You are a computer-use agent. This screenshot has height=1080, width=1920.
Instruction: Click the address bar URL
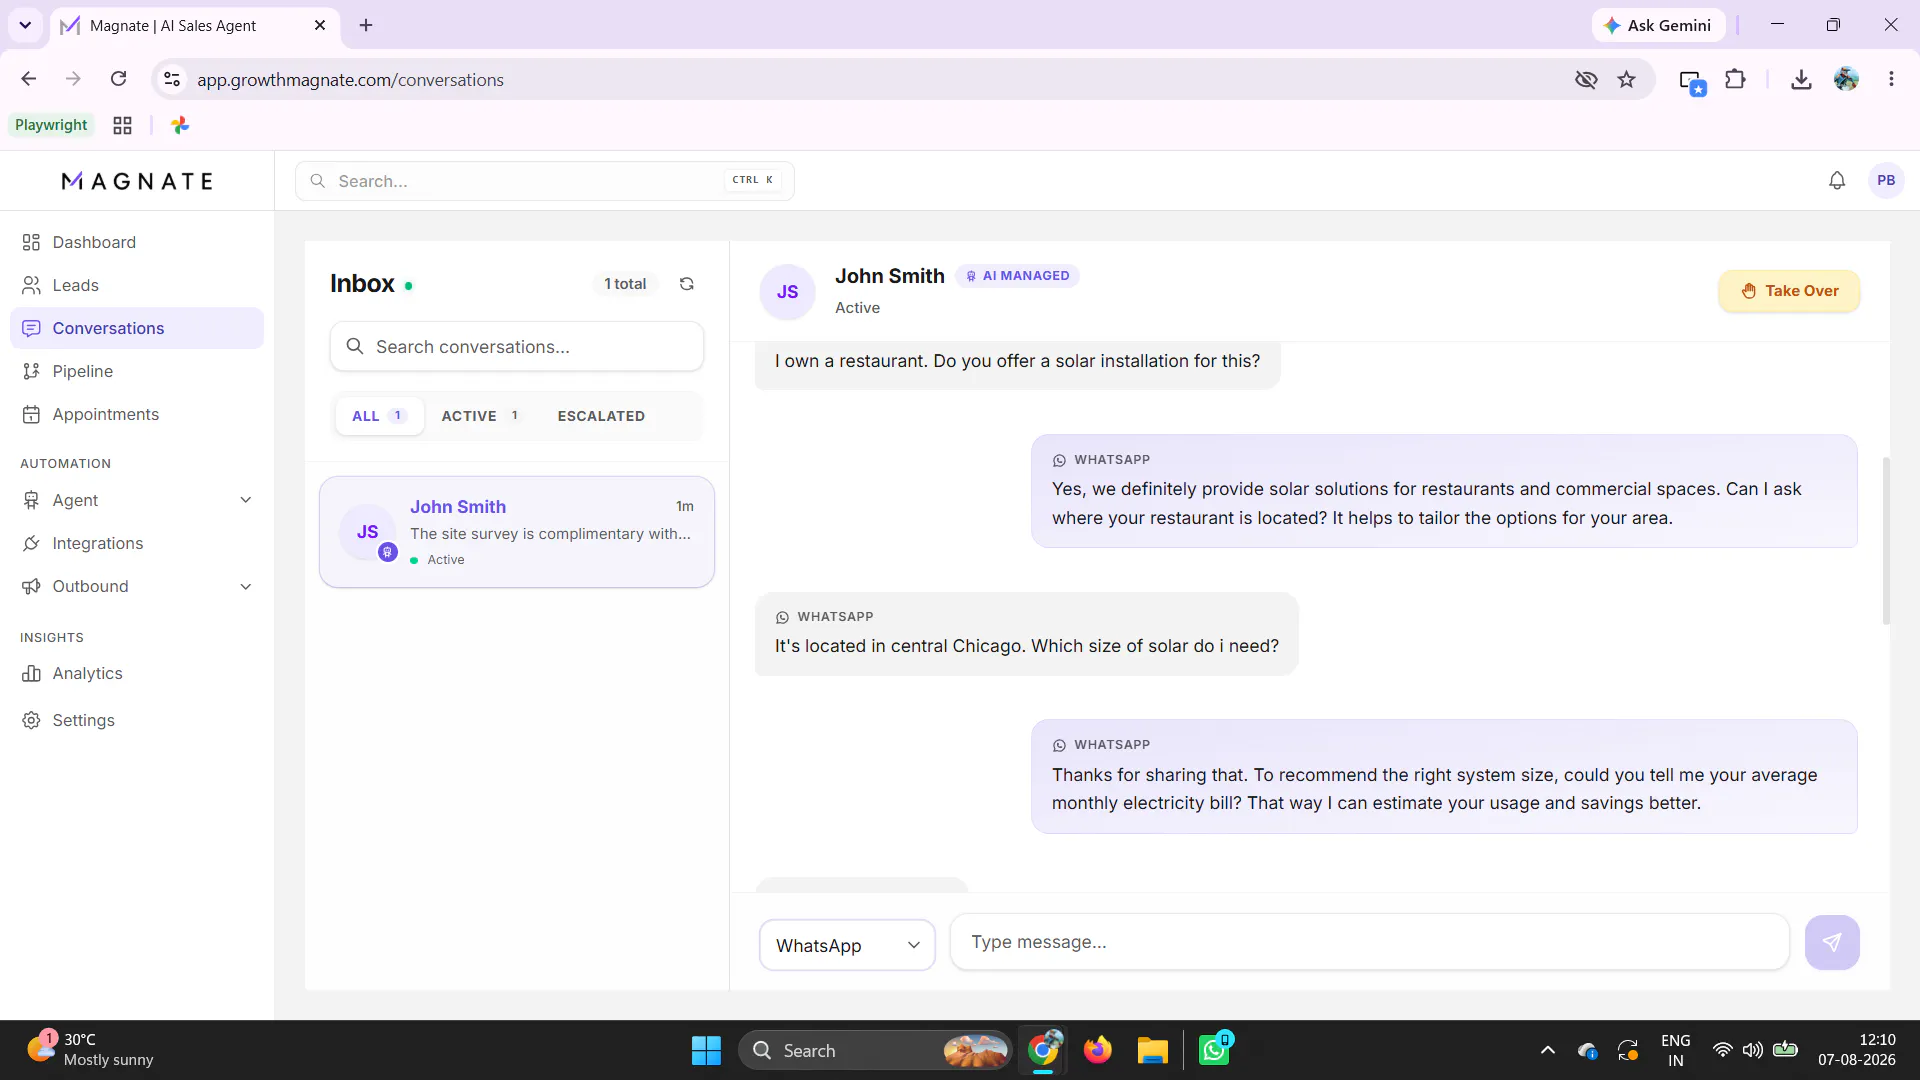(x=350, y=80)
